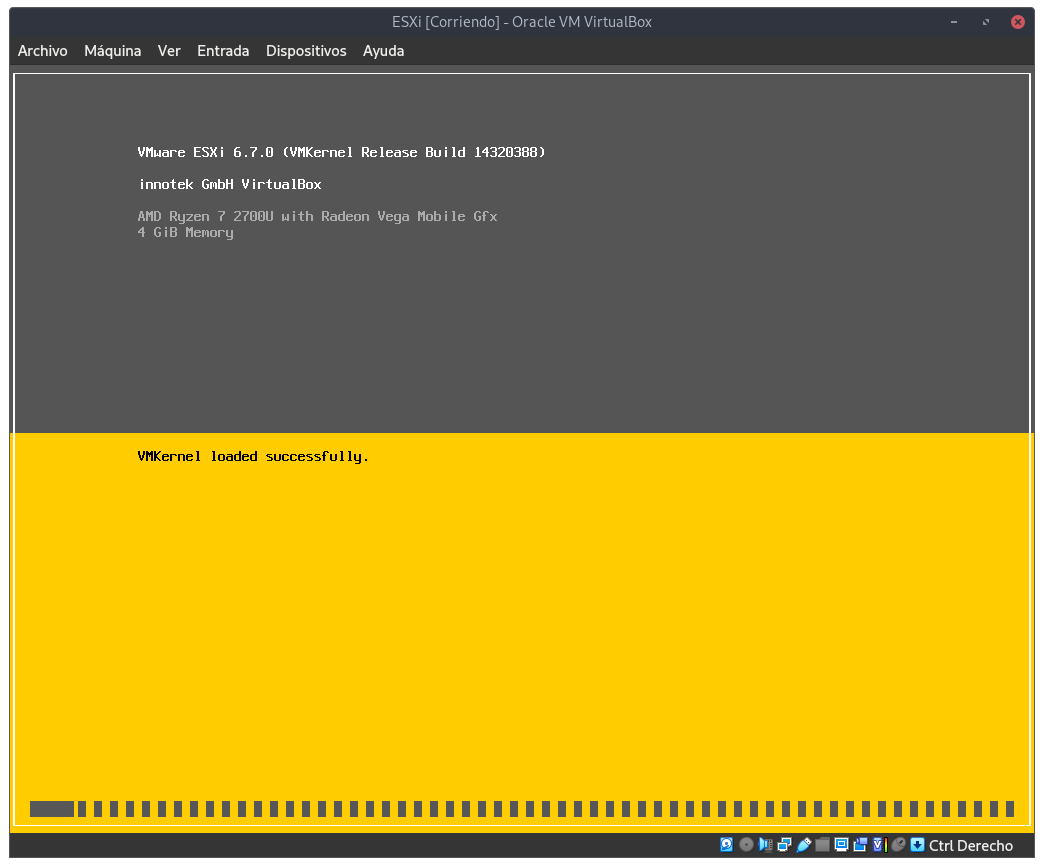Viewport: 1044px width, 867px height.
Task: Click the ESXi boot progress bar
Action: pos(522,809)
